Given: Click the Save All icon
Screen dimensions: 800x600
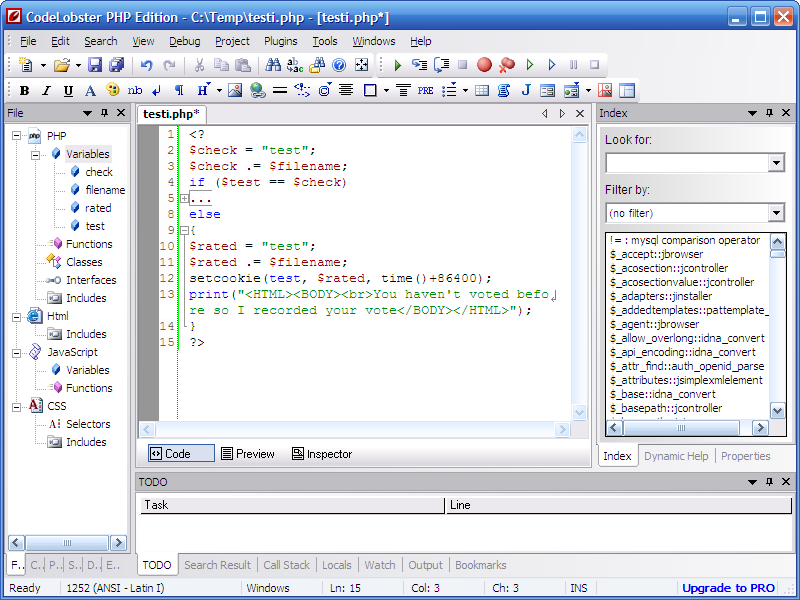Looking at the screenshot, I should coord(117,65).
